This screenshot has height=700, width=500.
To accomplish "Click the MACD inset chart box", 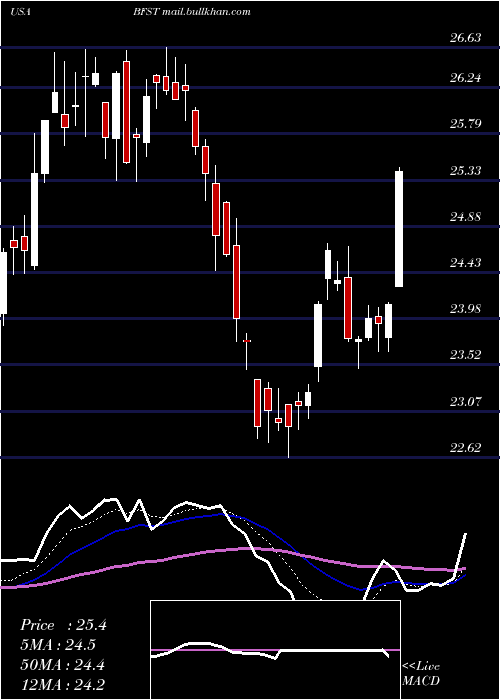I will tap(275, 650).
